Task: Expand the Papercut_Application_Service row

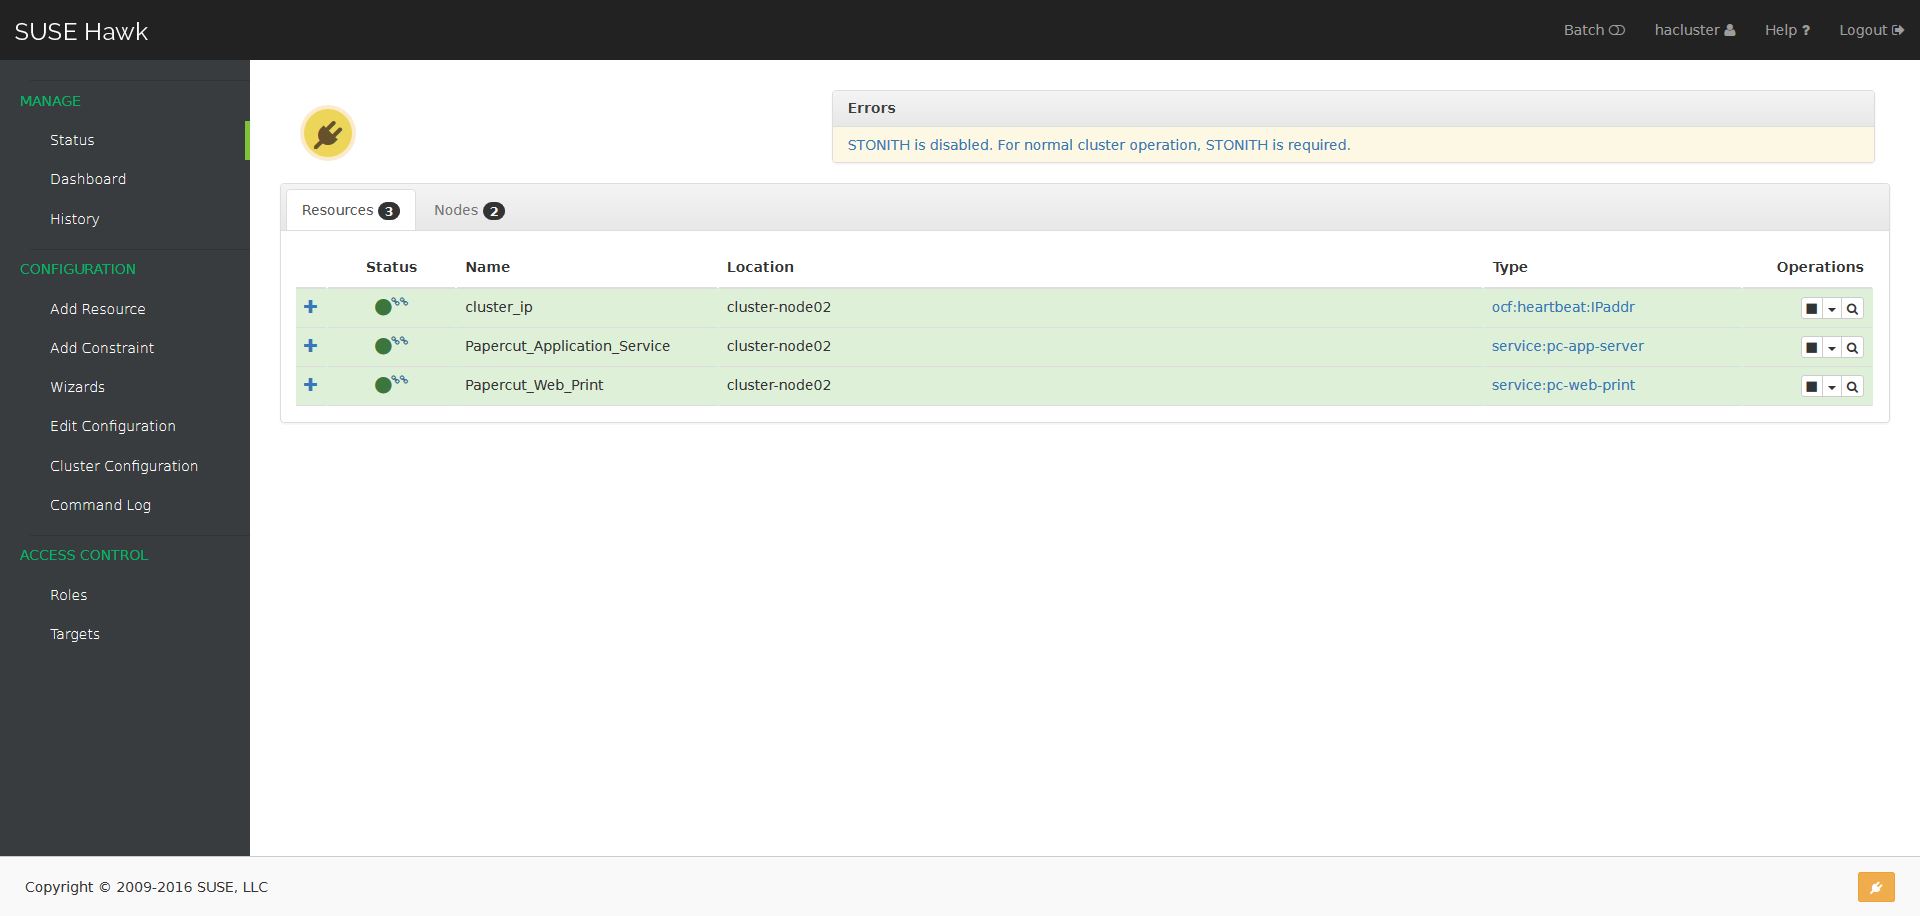Action: coord(310,346)
